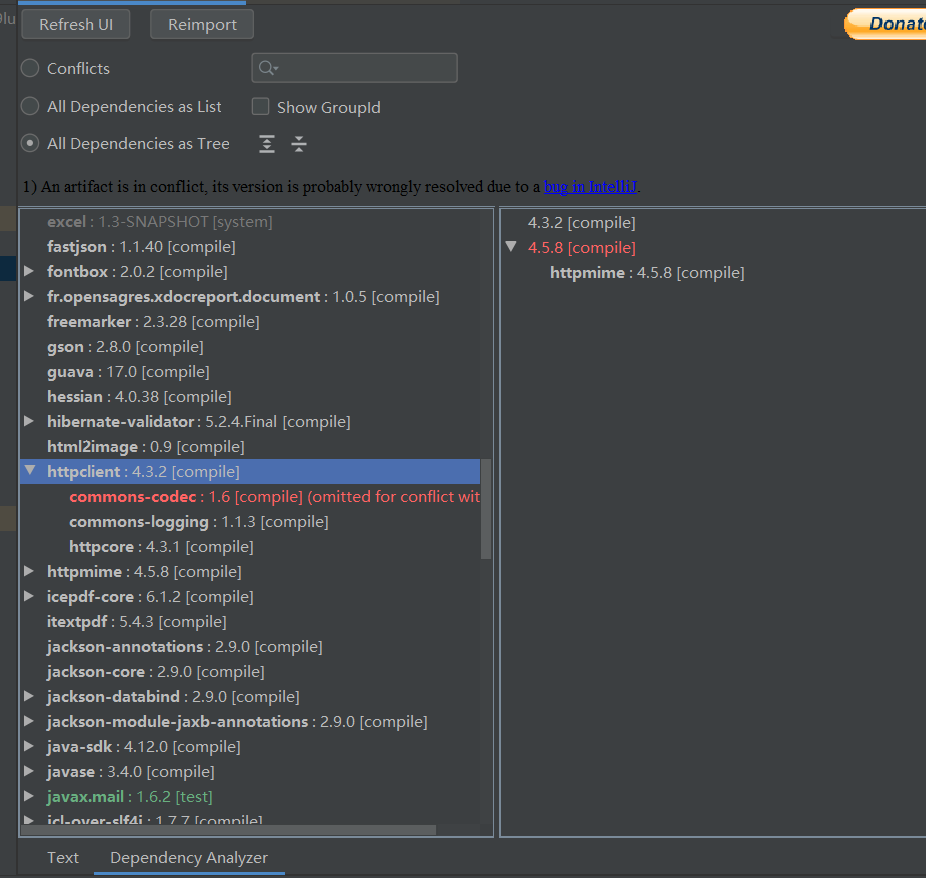Select All Dependencies as List option

tap(30, 106)
